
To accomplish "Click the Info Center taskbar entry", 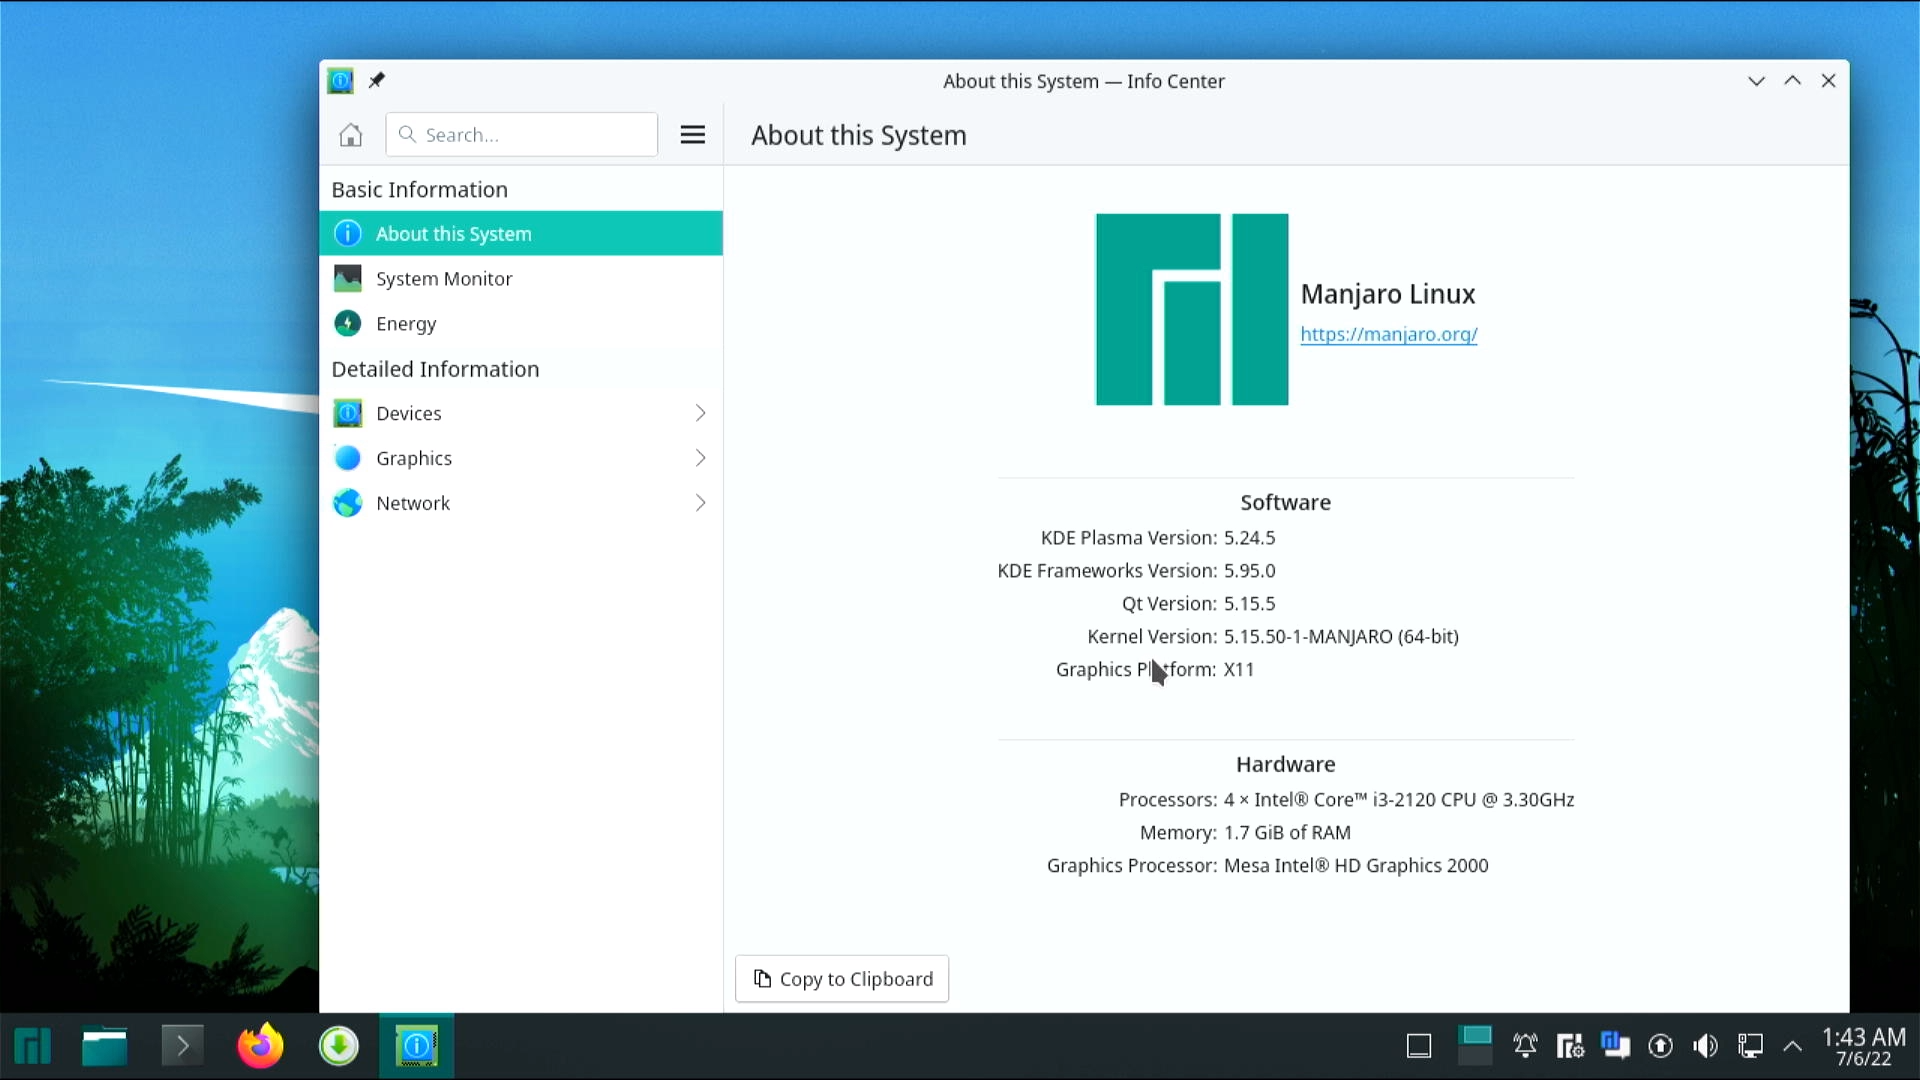I will 417,1046.
